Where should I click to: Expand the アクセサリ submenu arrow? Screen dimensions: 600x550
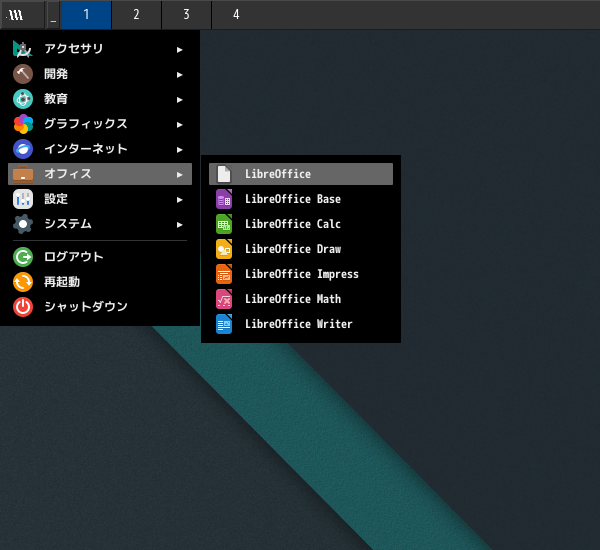tap(180, 49)
